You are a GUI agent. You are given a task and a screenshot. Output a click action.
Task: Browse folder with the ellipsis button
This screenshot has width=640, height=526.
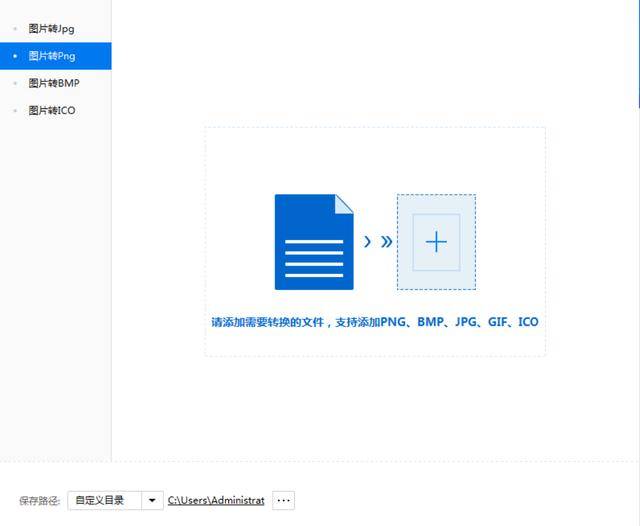283,500
